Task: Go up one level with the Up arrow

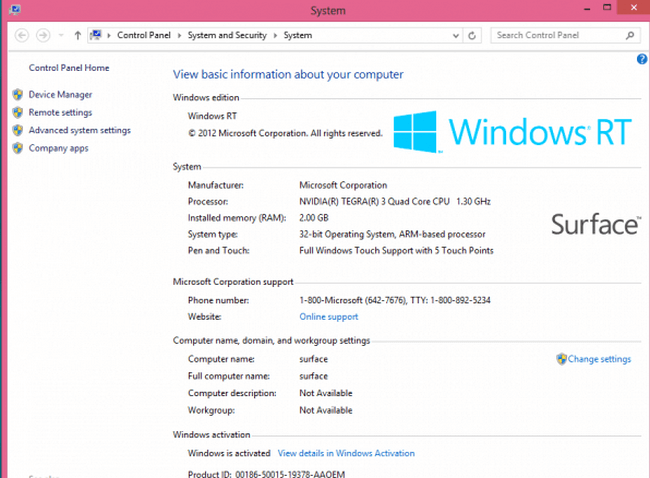Action: [x=78, y=35]
